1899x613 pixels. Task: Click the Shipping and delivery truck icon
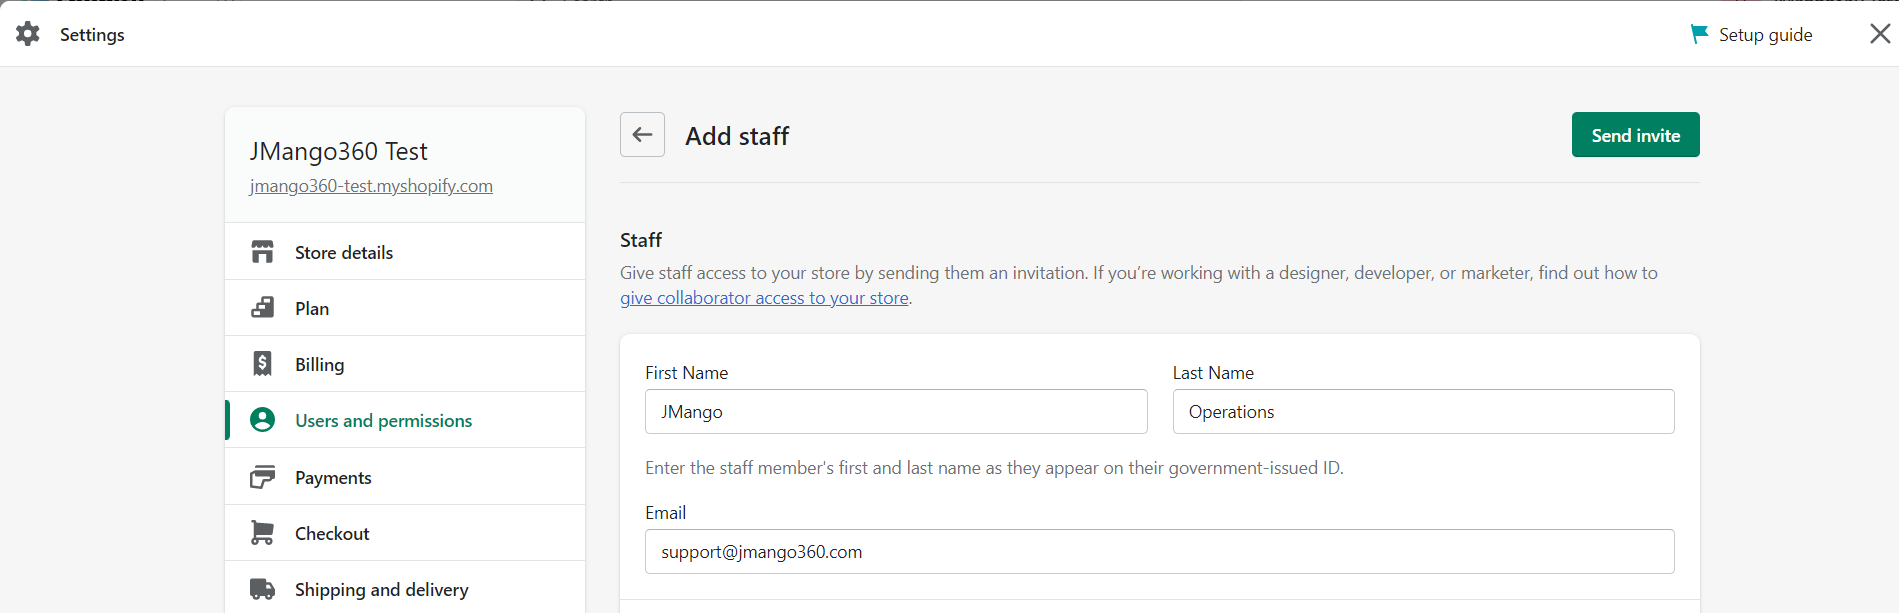[263, 589]
